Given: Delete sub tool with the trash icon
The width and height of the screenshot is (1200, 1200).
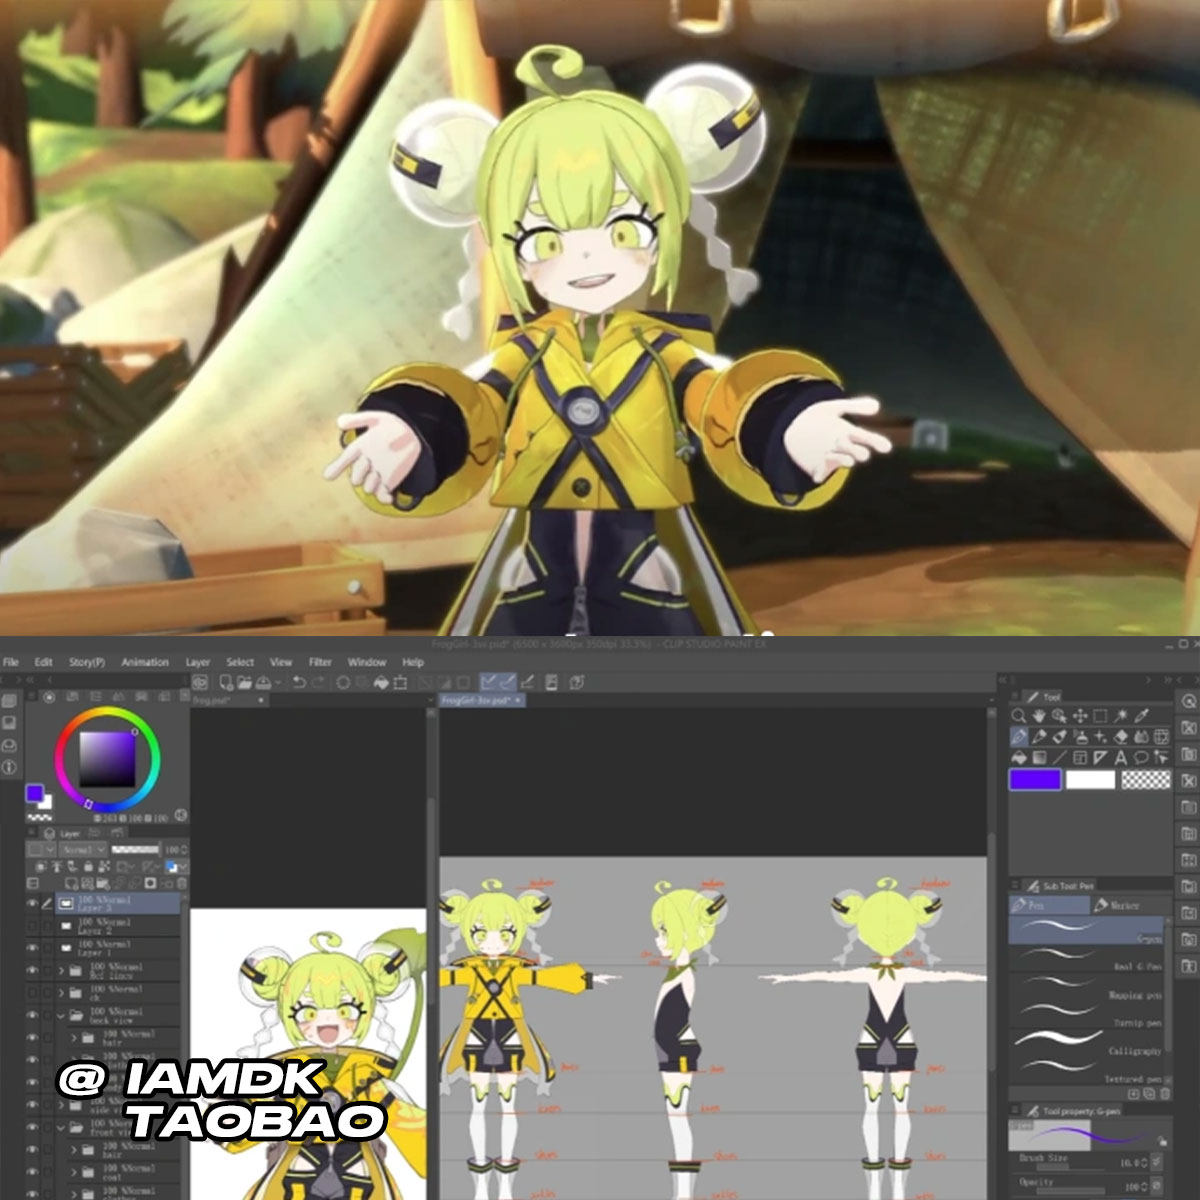Looking at the screenshot, I should pos(1164,1094).
